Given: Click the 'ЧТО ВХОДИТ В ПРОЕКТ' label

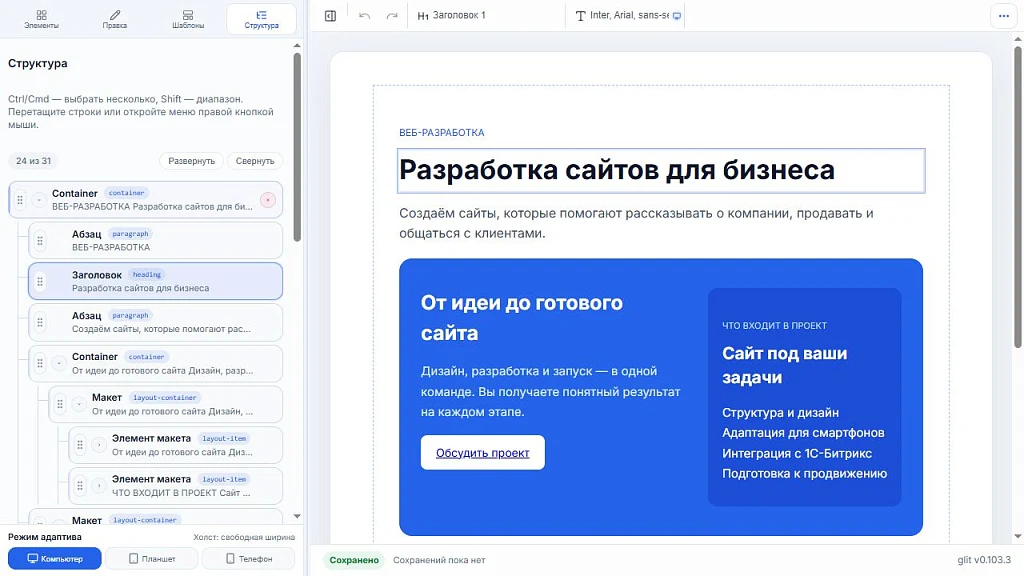Looking at the screenshot, I should click(774, 325).
